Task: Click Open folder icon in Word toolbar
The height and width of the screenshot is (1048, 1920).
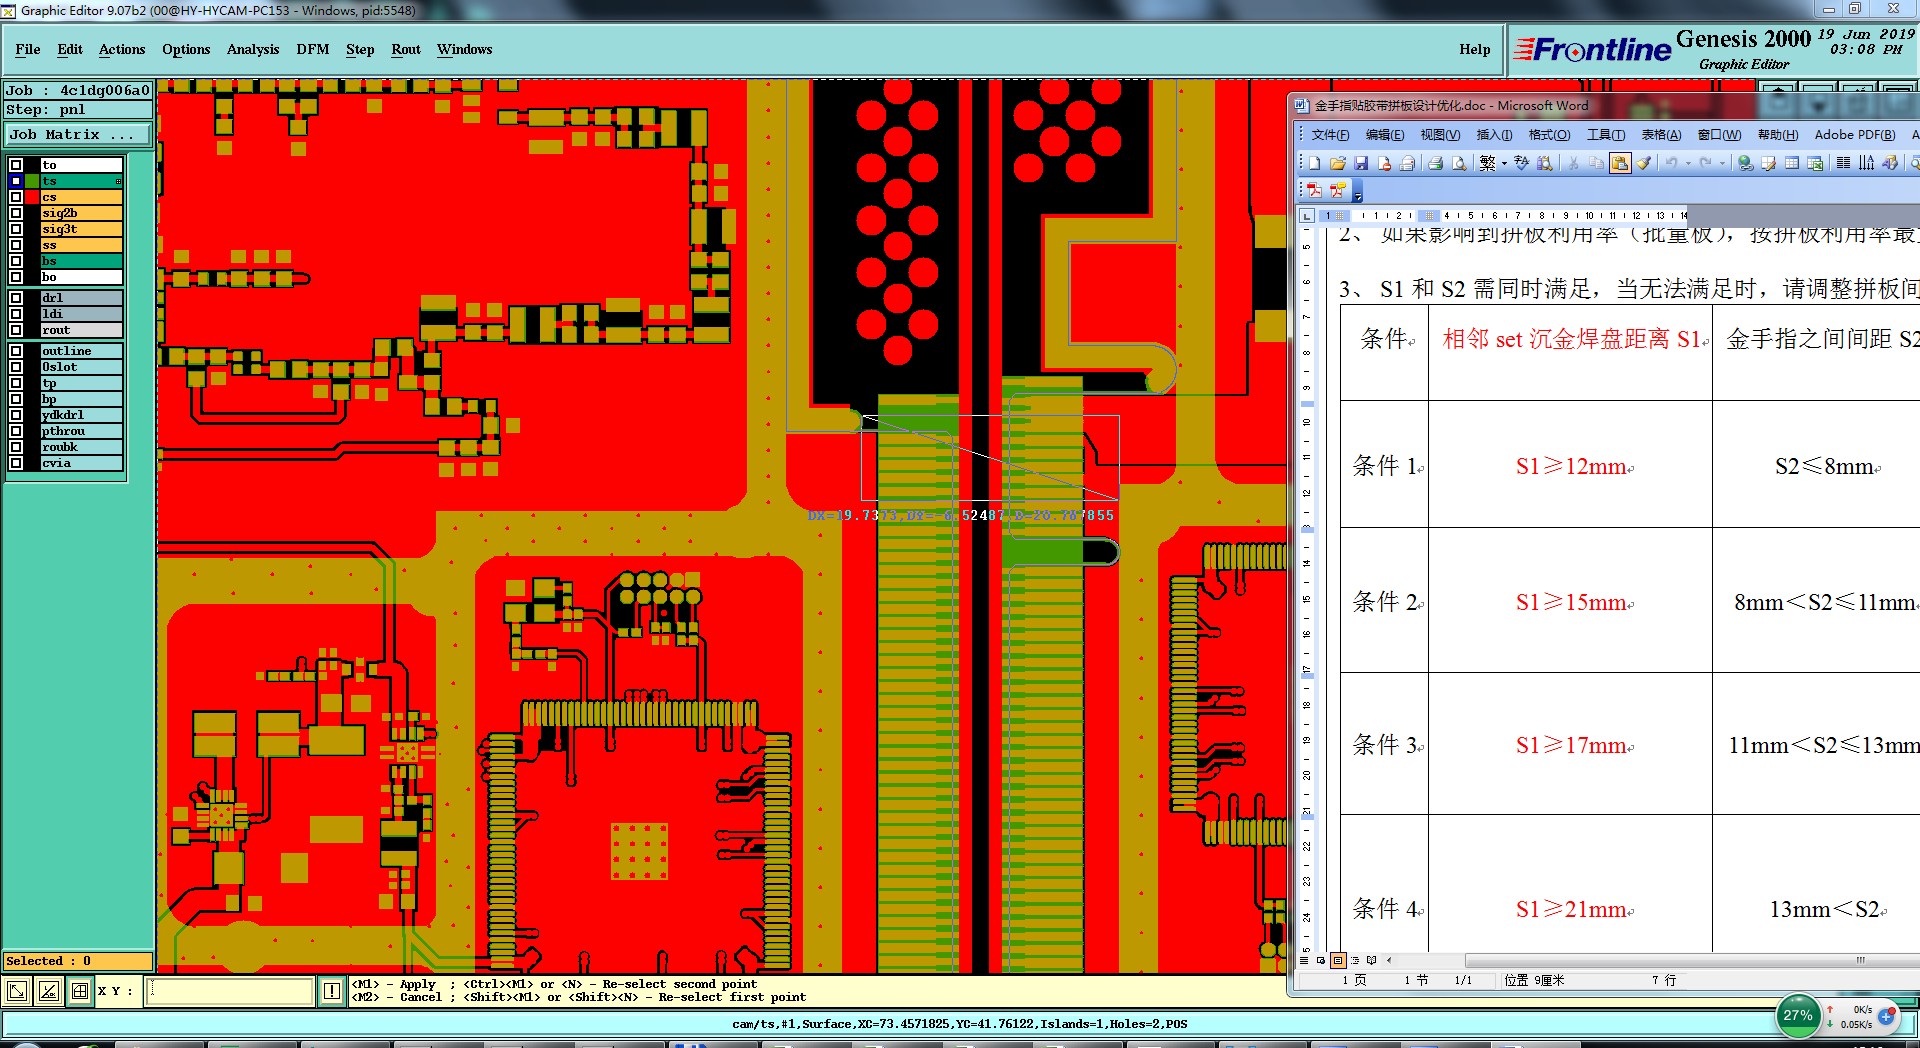Action: [1338, 163]
